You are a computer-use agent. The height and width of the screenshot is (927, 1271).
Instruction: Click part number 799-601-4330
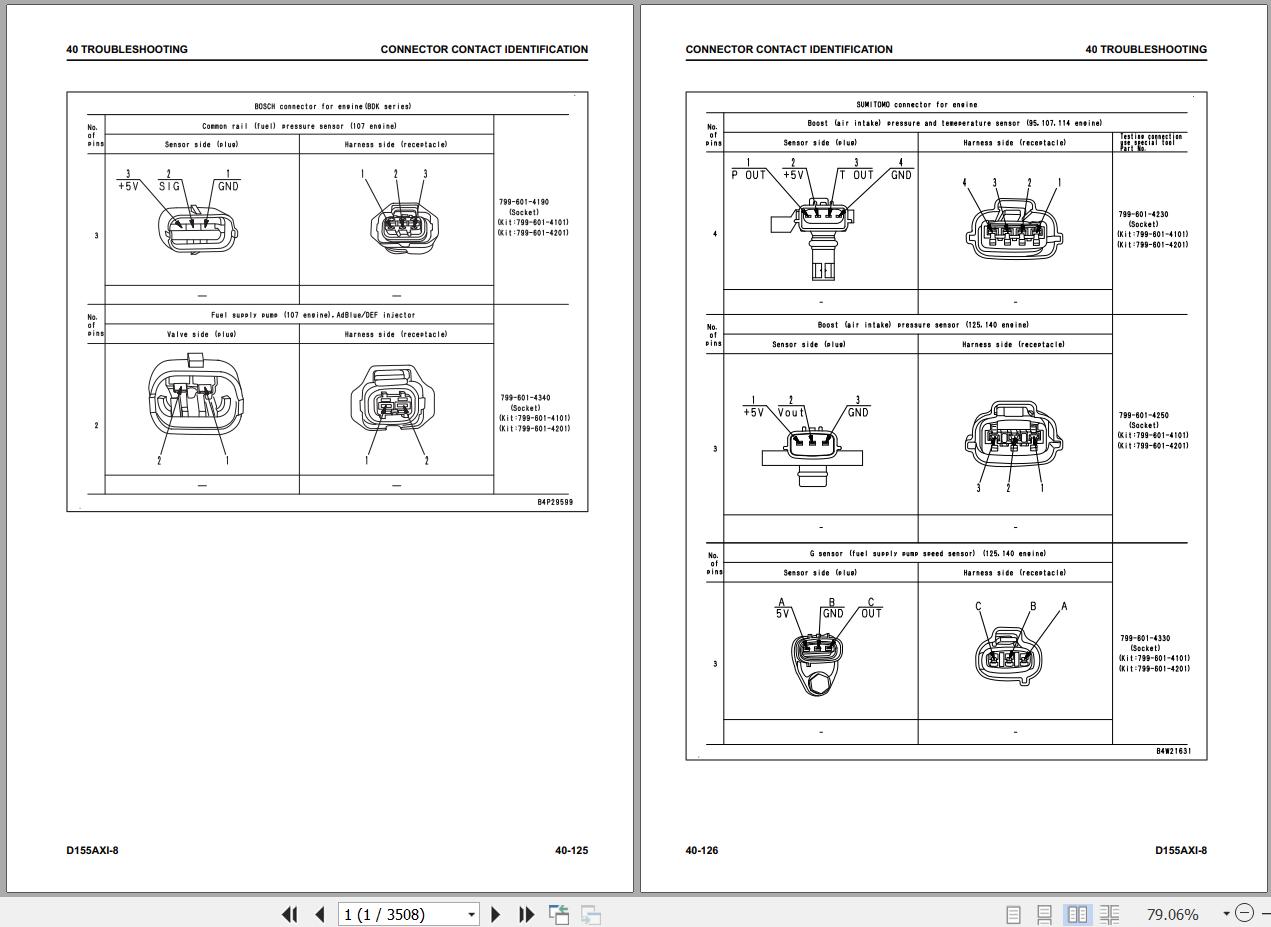[1145, 638]
